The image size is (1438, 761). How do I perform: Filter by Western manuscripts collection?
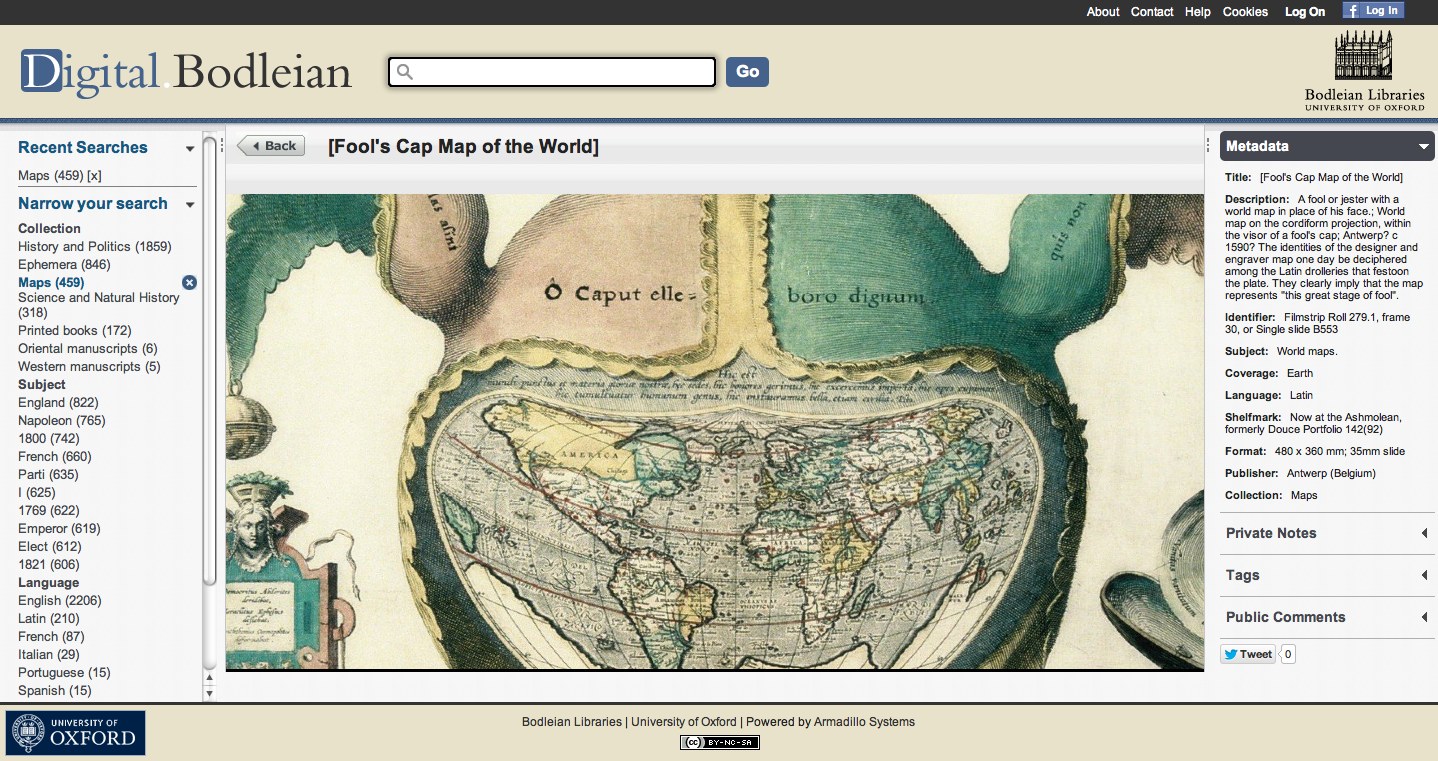pyautogui.click(x=89, y=367)
